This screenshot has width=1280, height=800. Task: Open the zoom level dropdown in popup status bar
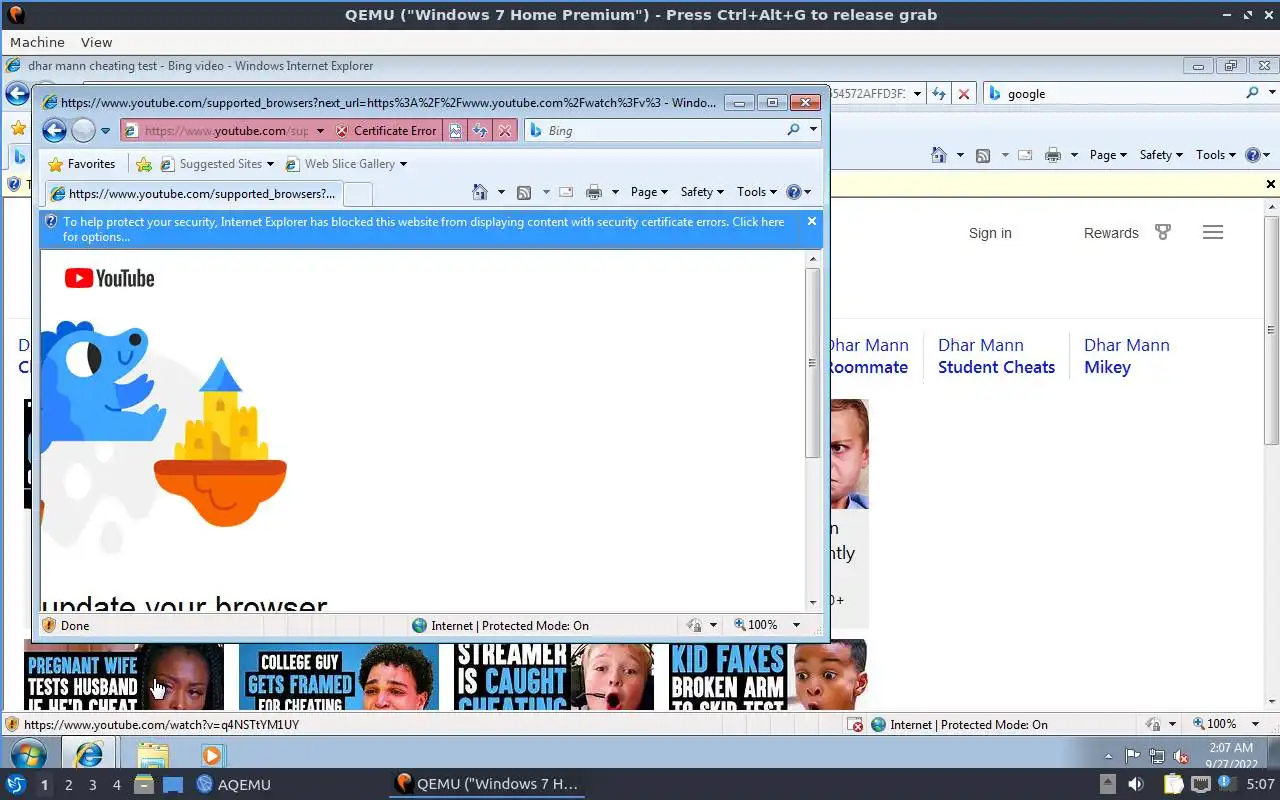796,625
